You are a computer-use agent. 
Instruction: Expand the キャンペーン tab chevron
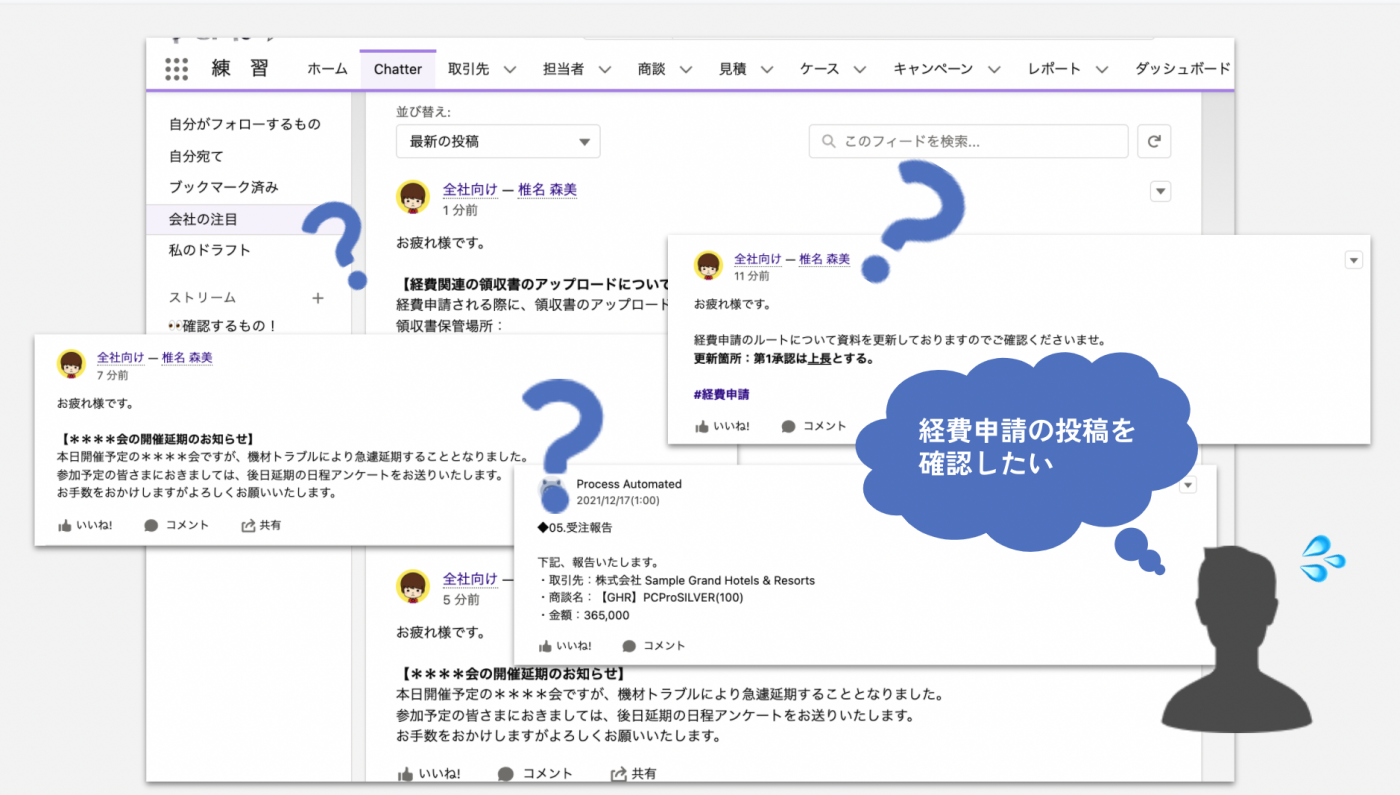click(994, 70)
